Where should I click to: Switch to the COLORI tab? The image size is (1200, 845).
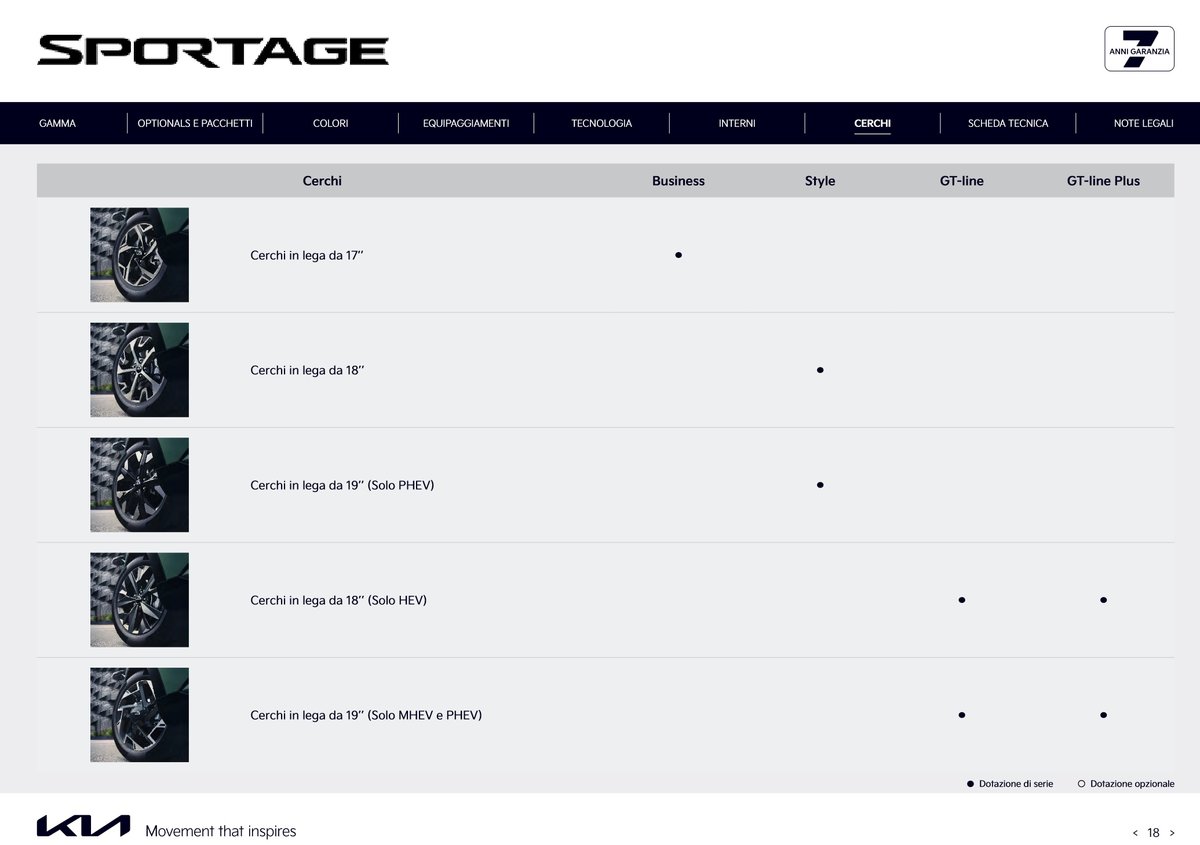coord(331,123)
